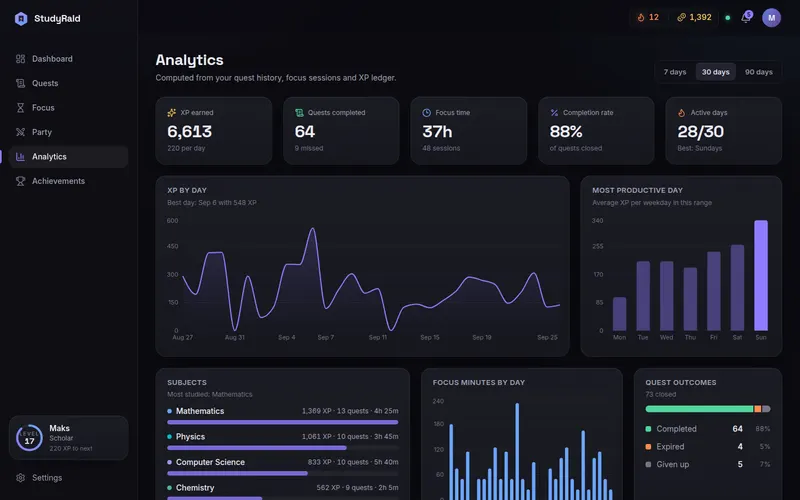Click the XP BY DAY chart title

pyautogui.click(x=187, y=190)
